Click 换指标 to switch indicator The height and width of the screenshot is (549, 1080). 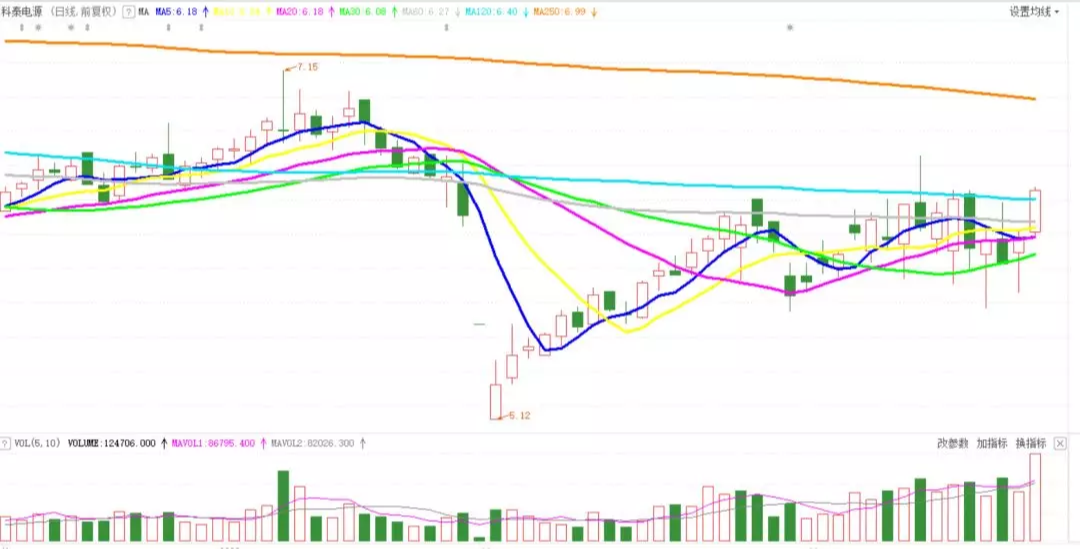pyautogui.click(x=1031, y=444)
